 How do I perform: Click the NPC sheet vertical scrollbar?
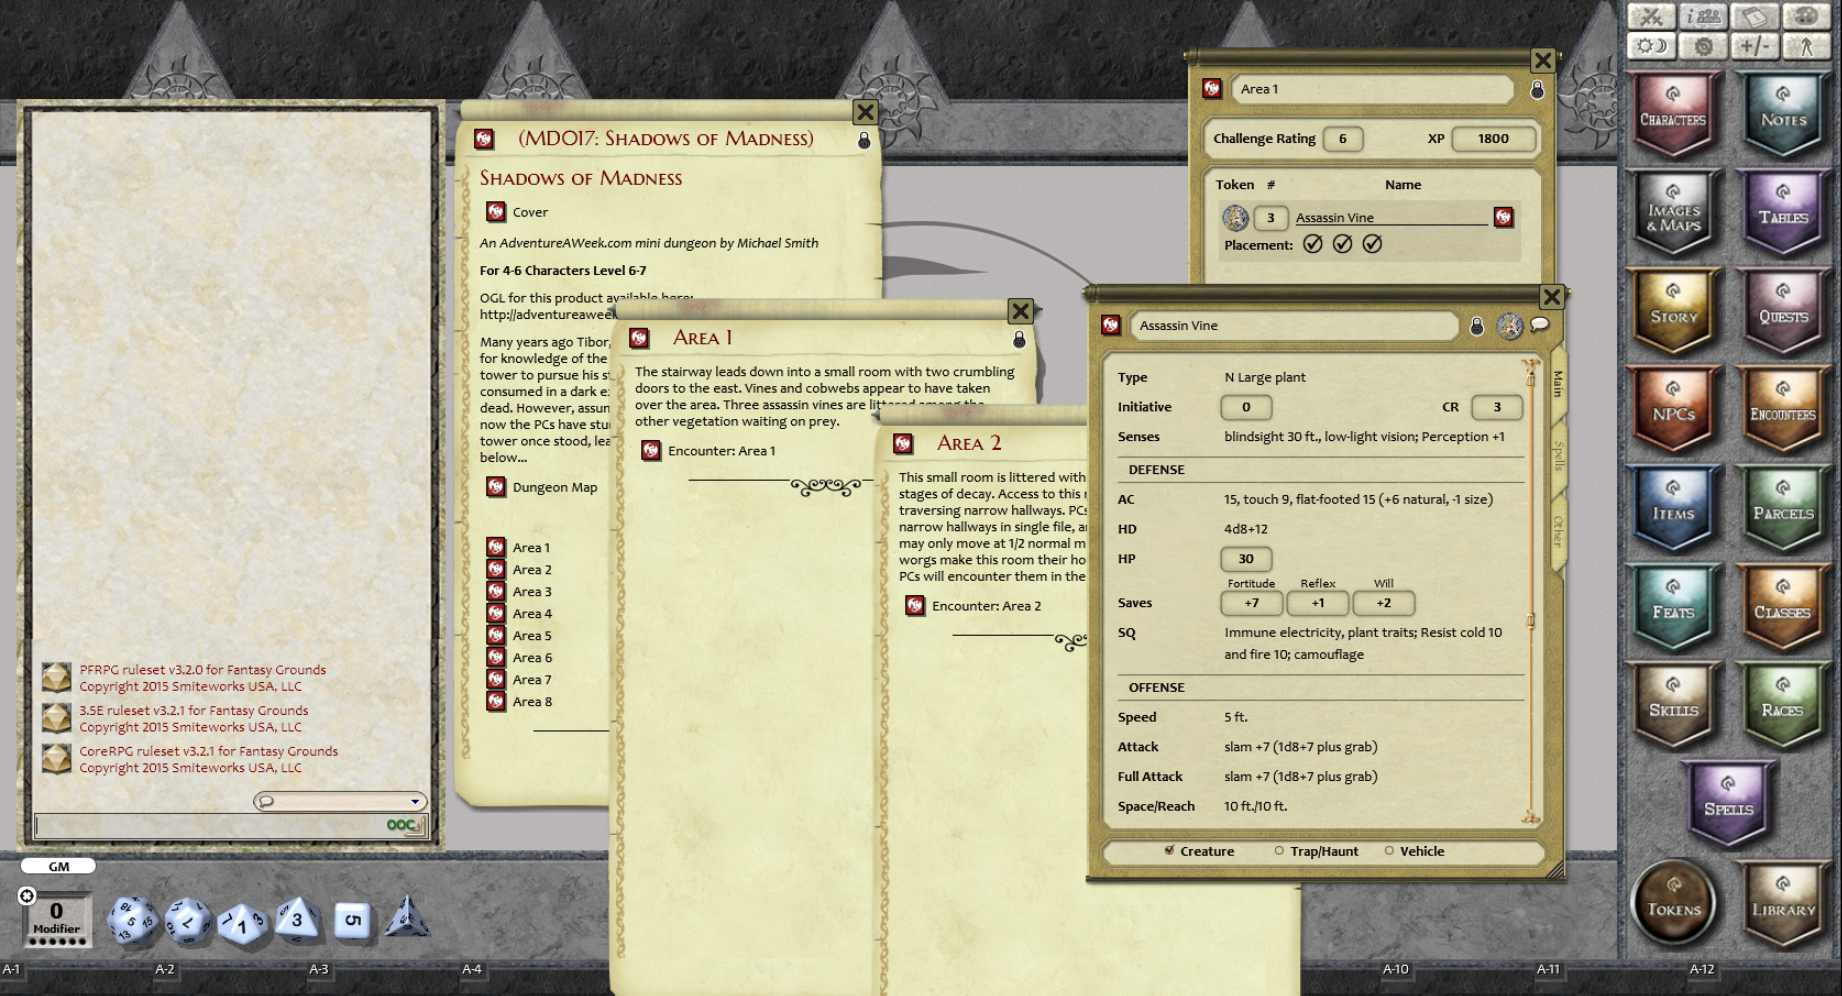coord(1531,590)
